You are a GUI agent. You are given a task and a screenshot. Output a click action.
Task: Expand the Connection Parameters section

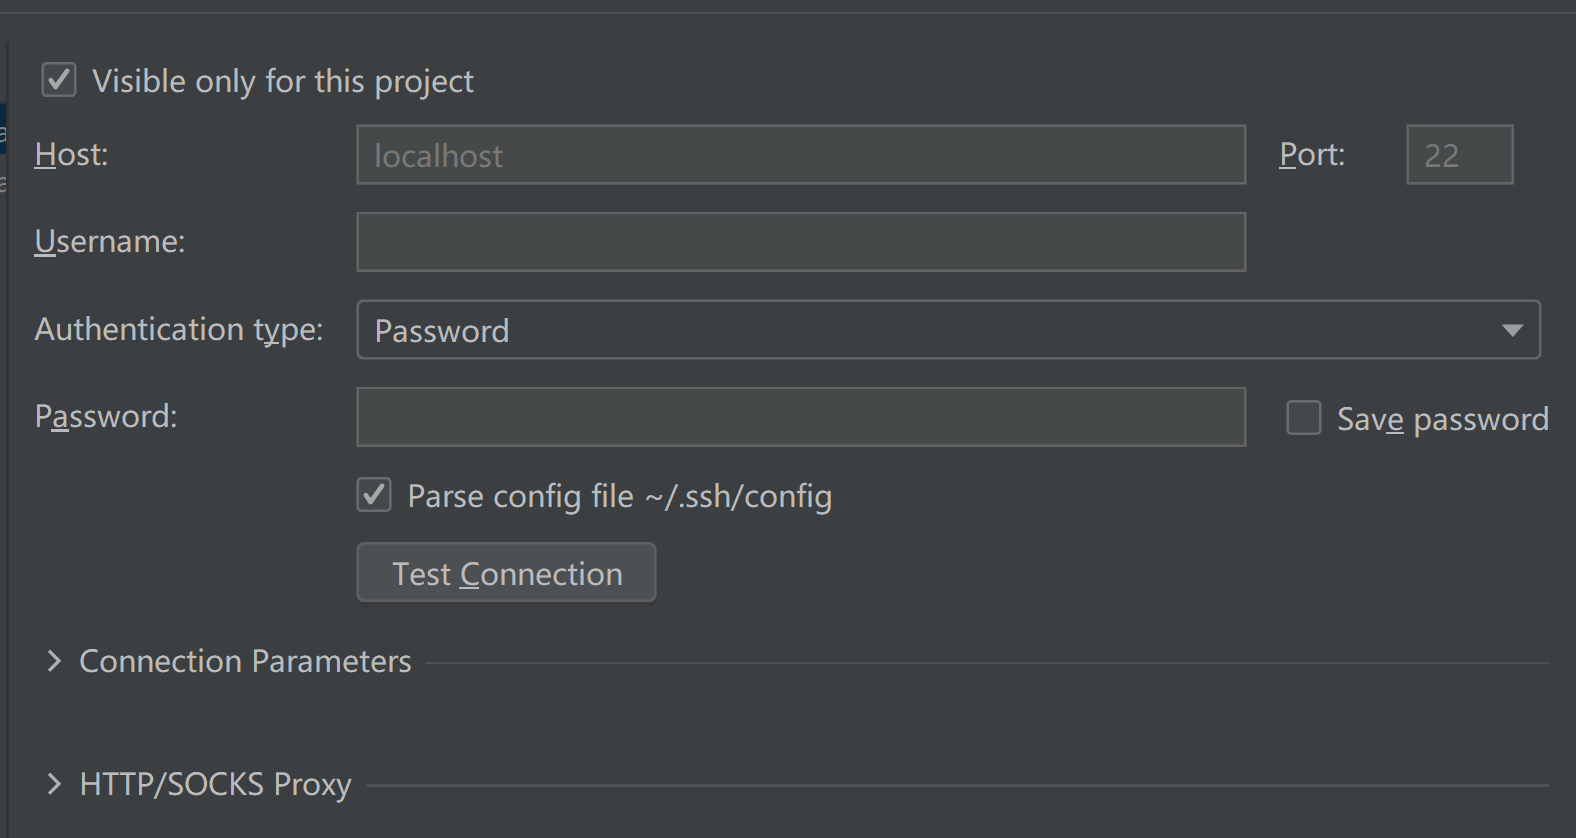tap(54, 661)
